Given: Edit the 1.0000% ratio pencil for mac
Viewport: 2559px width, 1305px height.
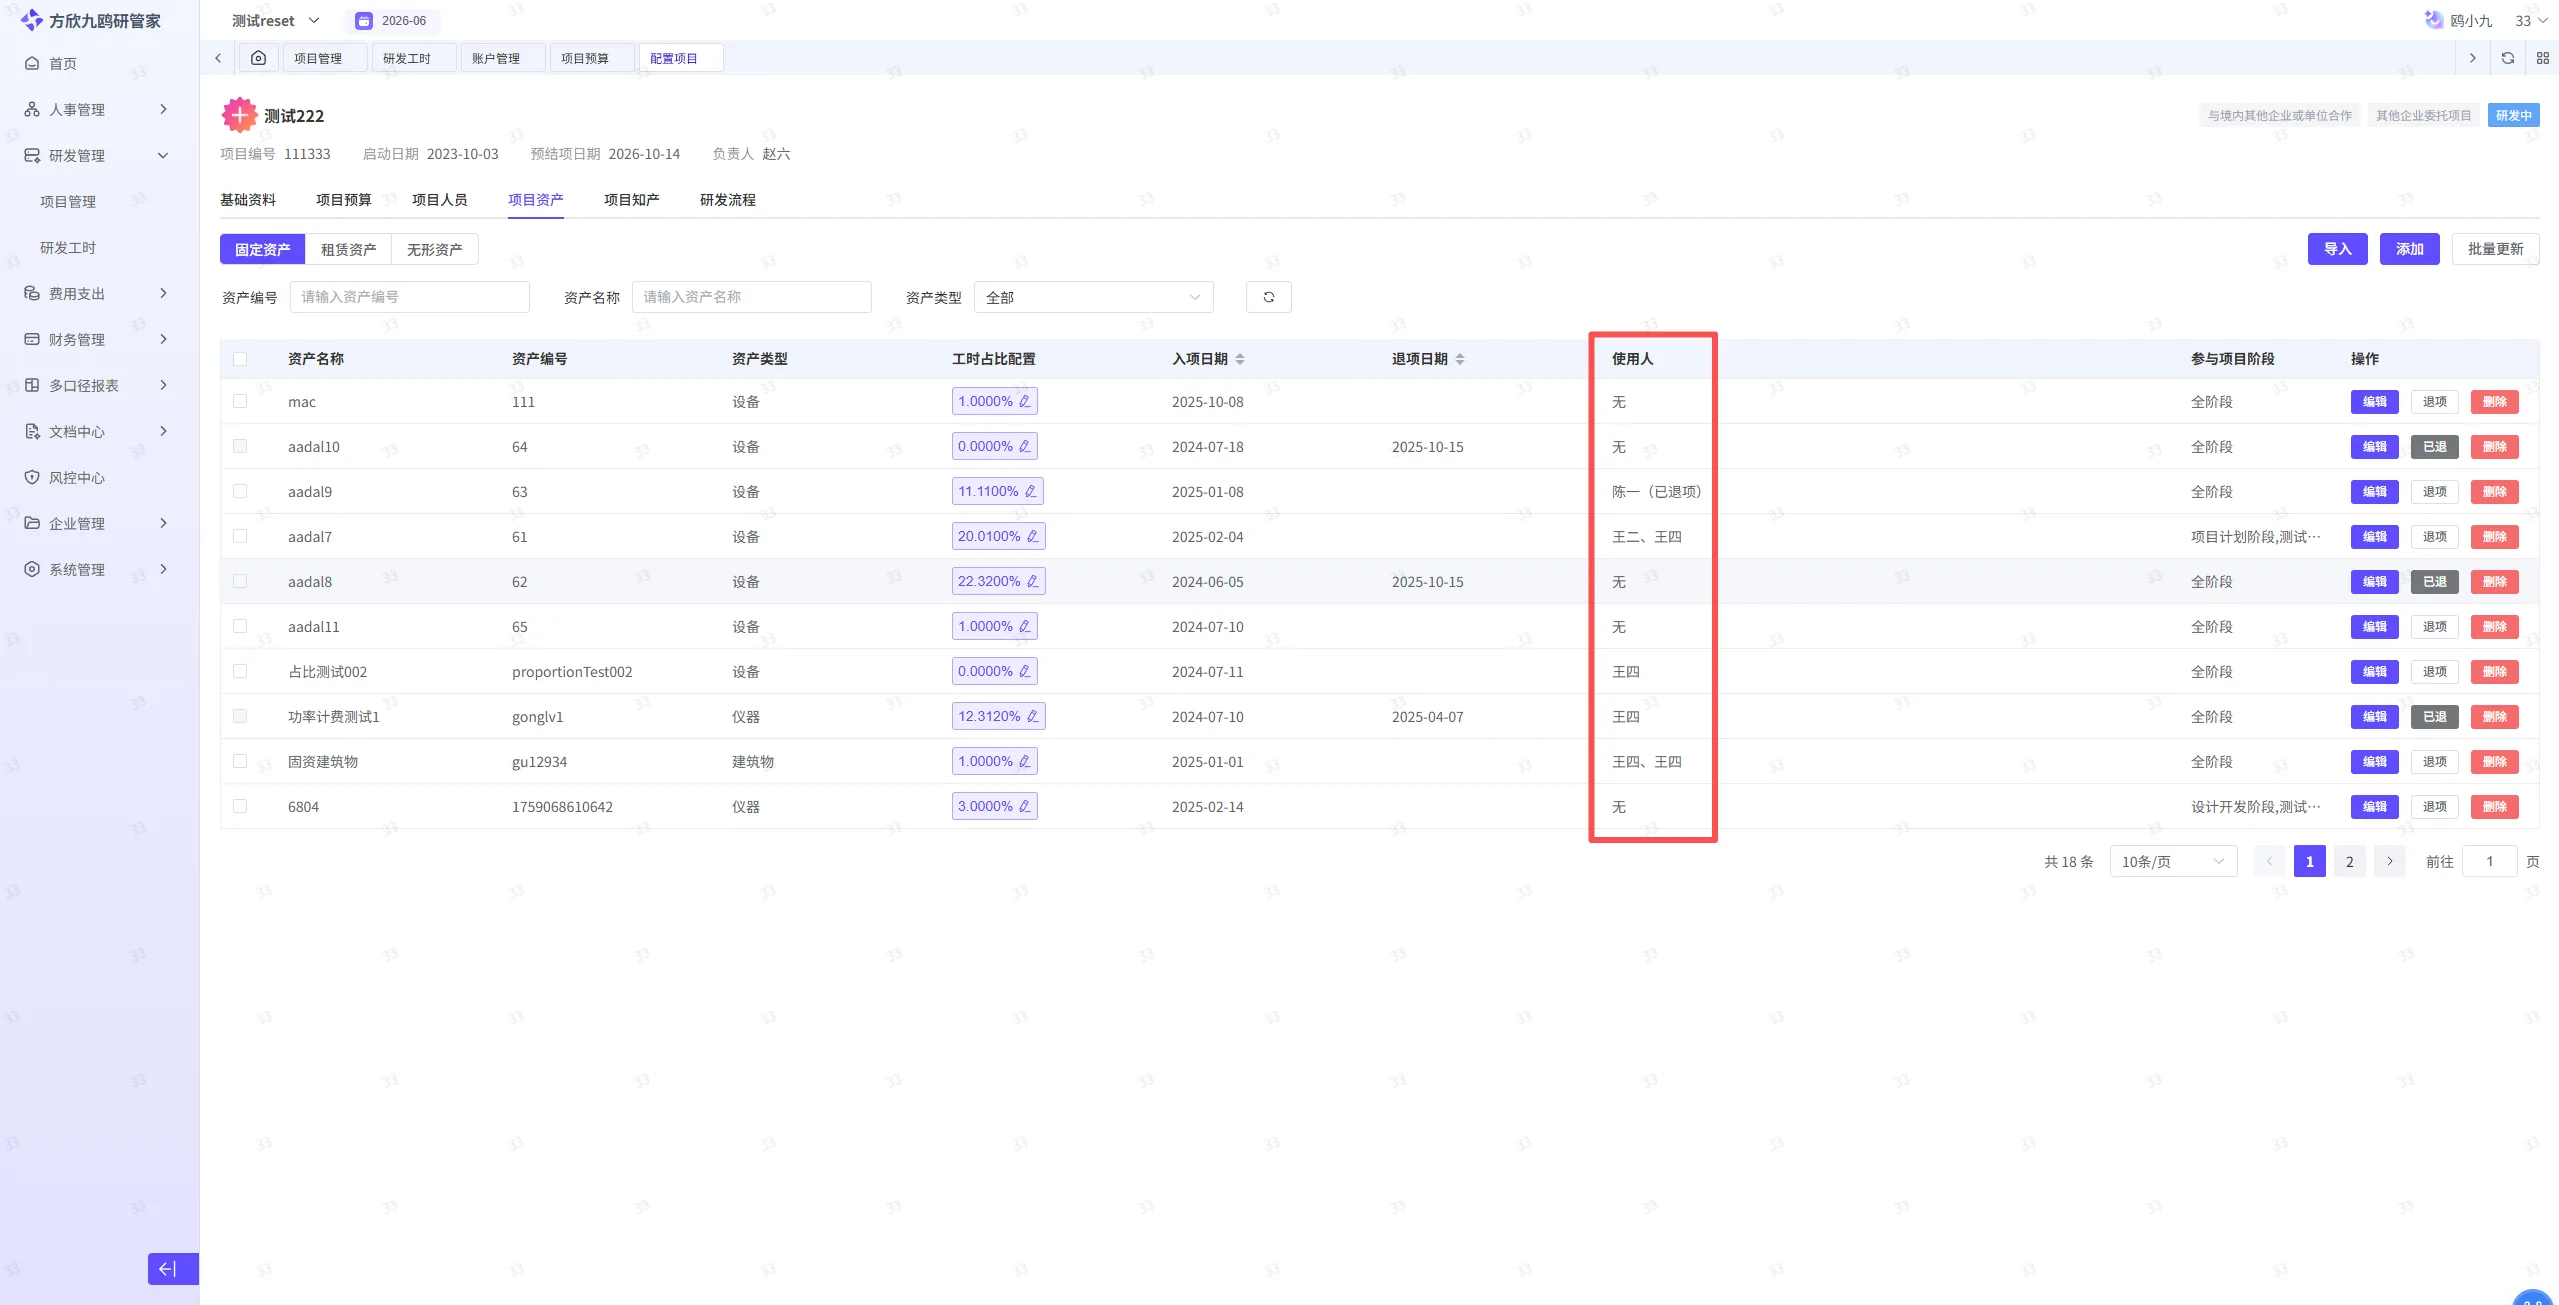Looking at the screenshot, I should tap(1024, 401).
